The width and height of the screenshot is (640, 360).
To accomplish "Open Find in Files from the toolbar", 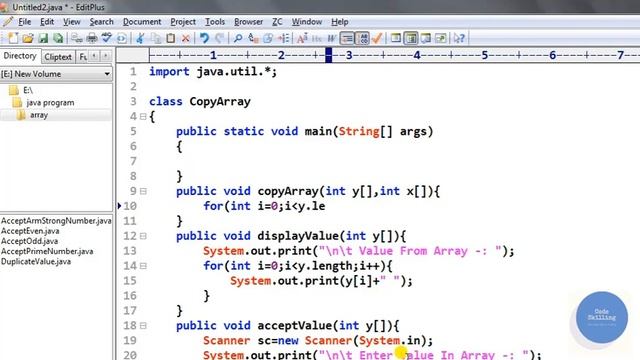I will pos(268,38).
